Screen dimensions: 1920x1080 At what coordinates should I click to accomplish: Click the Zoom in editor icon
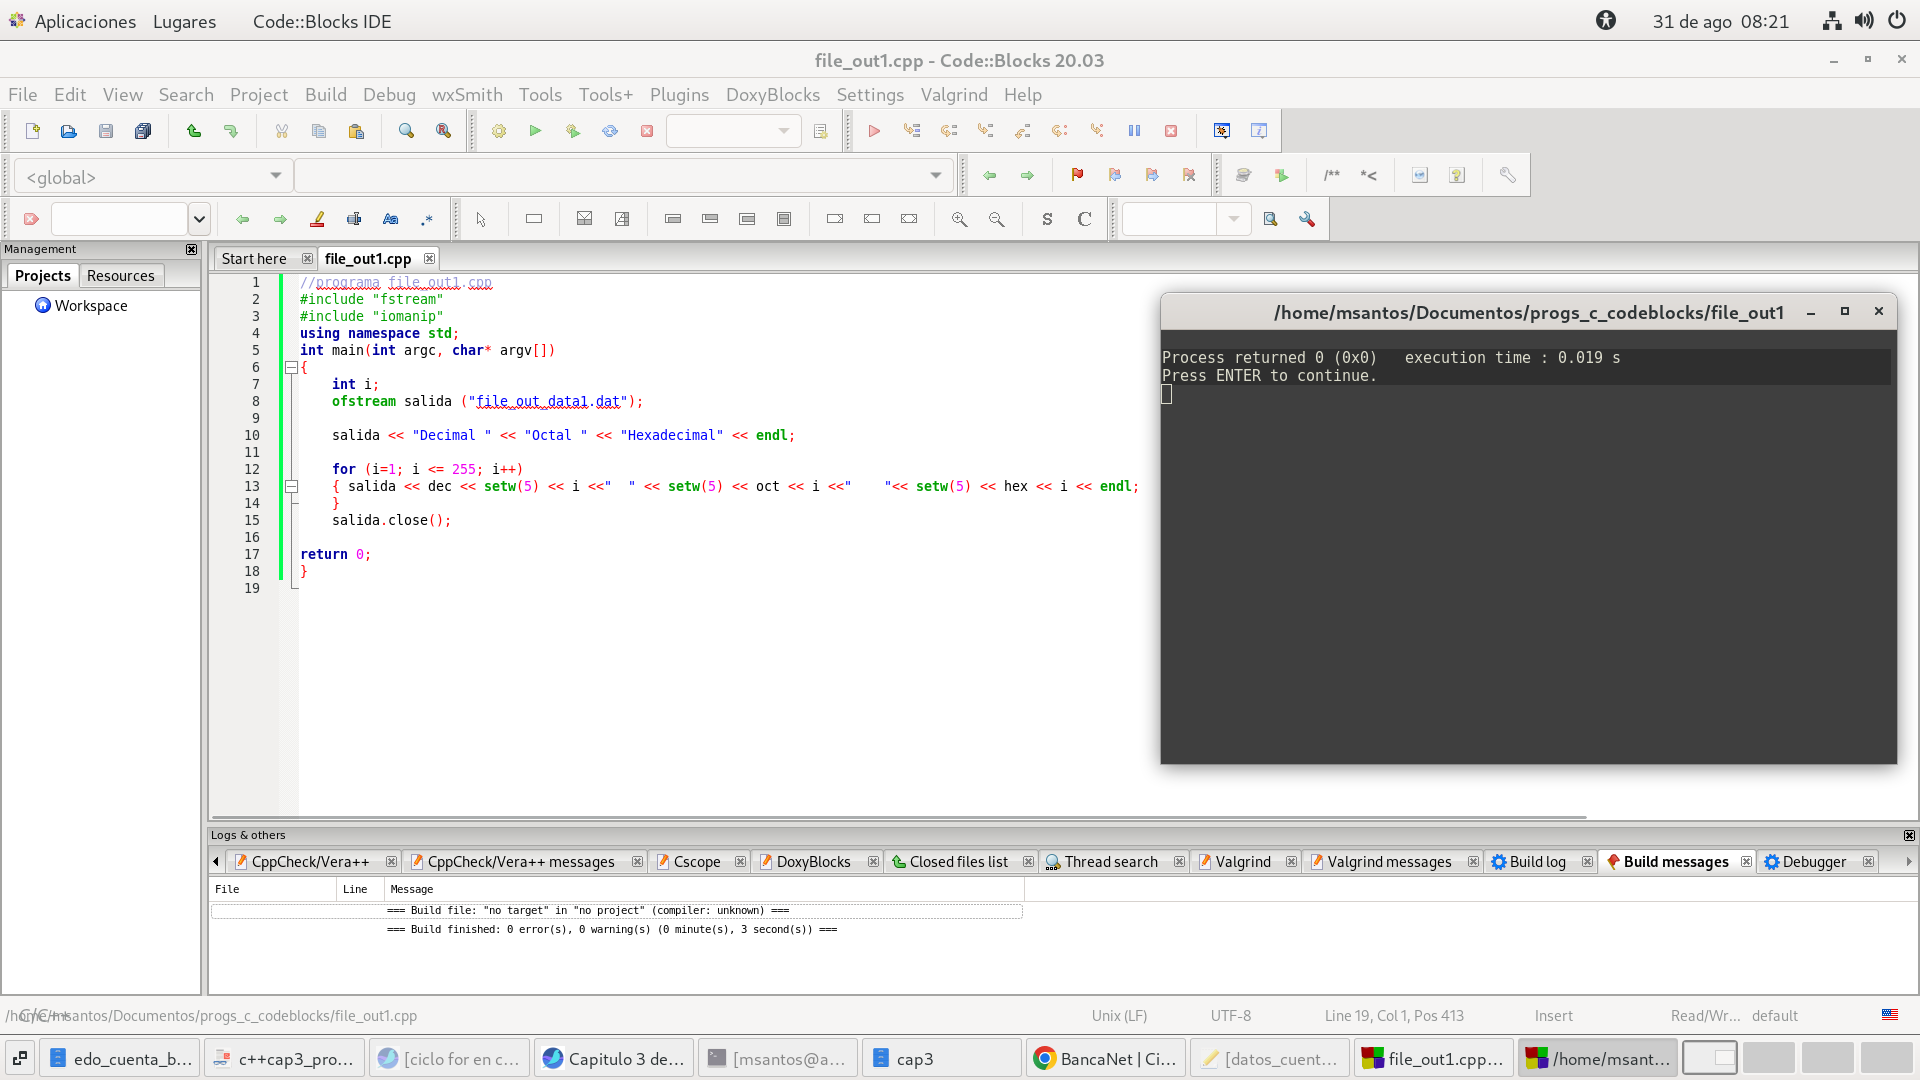tap(959, 219)
